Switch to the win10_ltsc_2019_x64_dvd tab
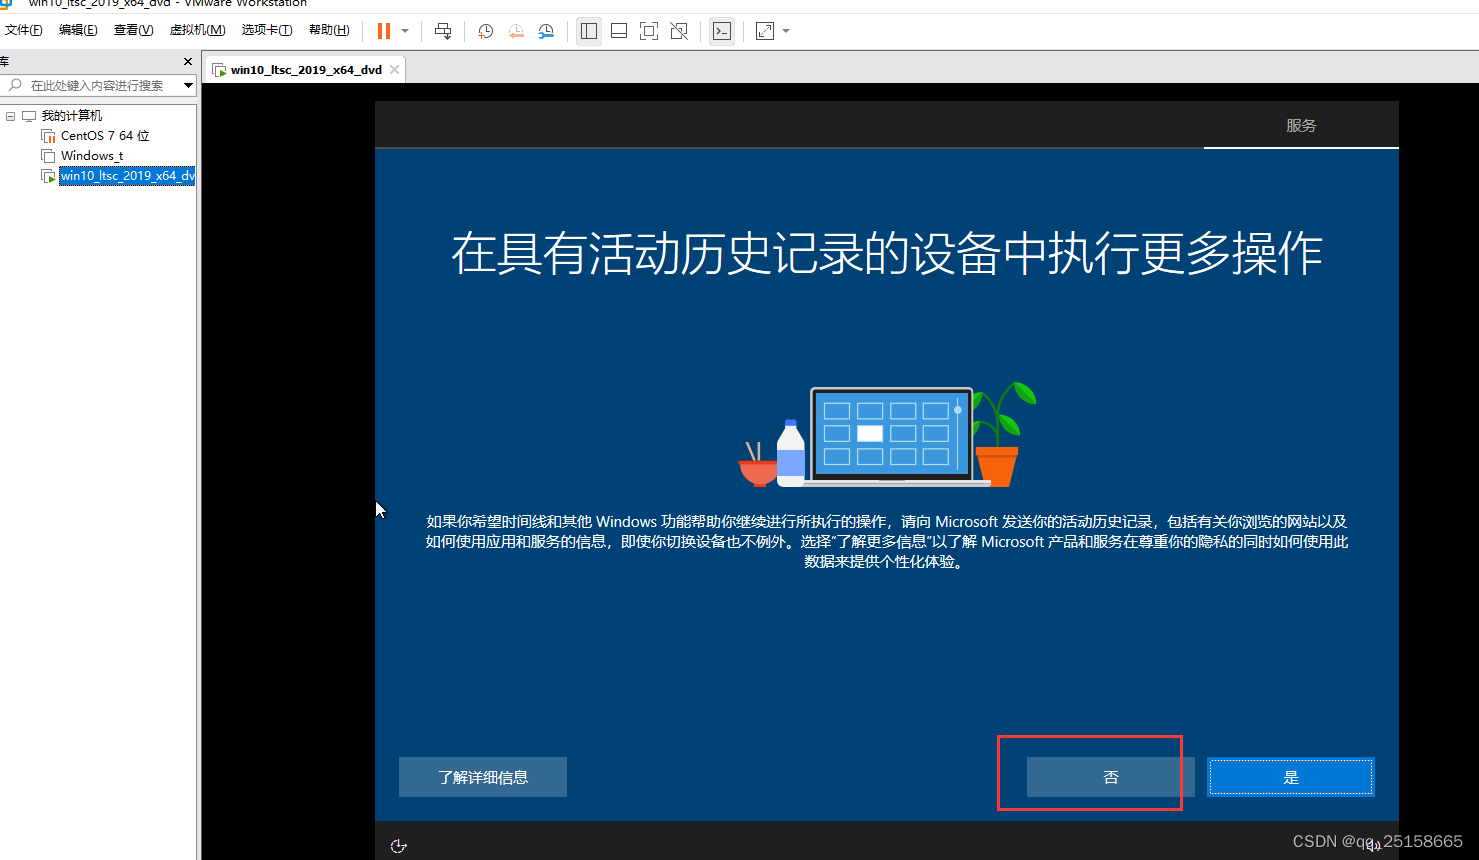Screen dimensions: 1479x860 click(306, 70)
